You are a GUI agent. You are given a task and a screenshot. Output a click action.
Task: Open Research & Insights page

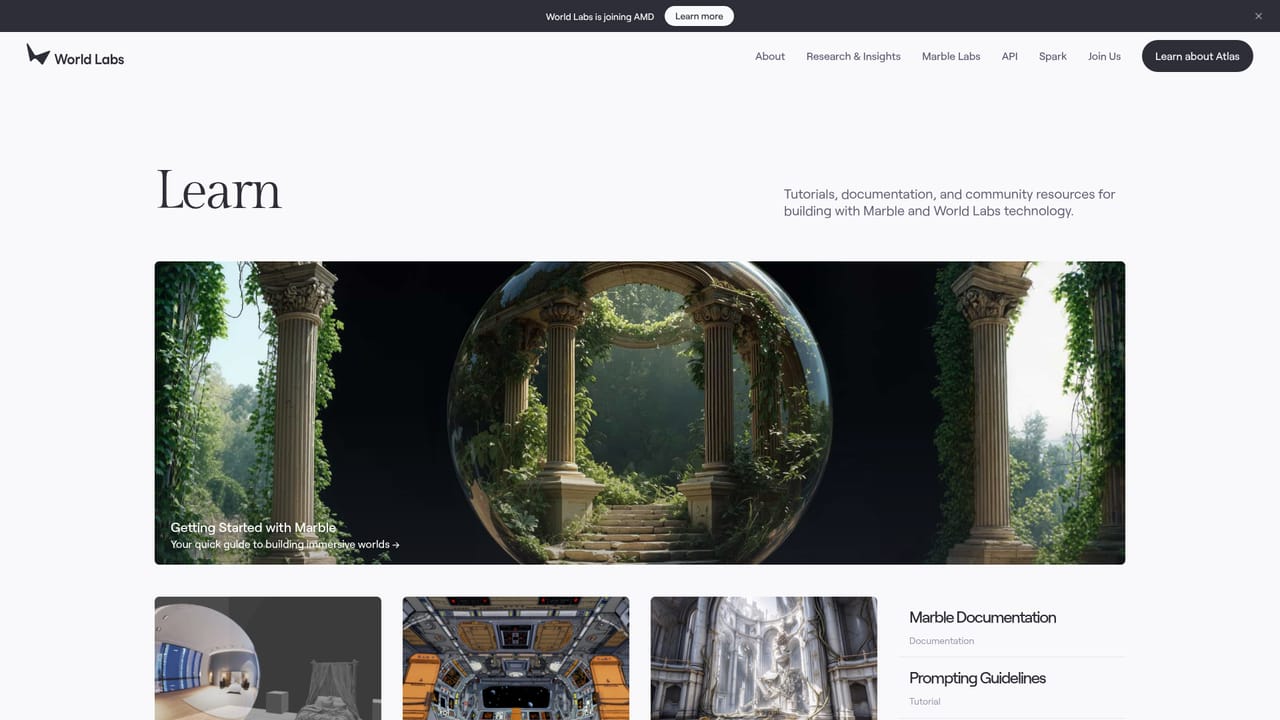pos(853,56)
